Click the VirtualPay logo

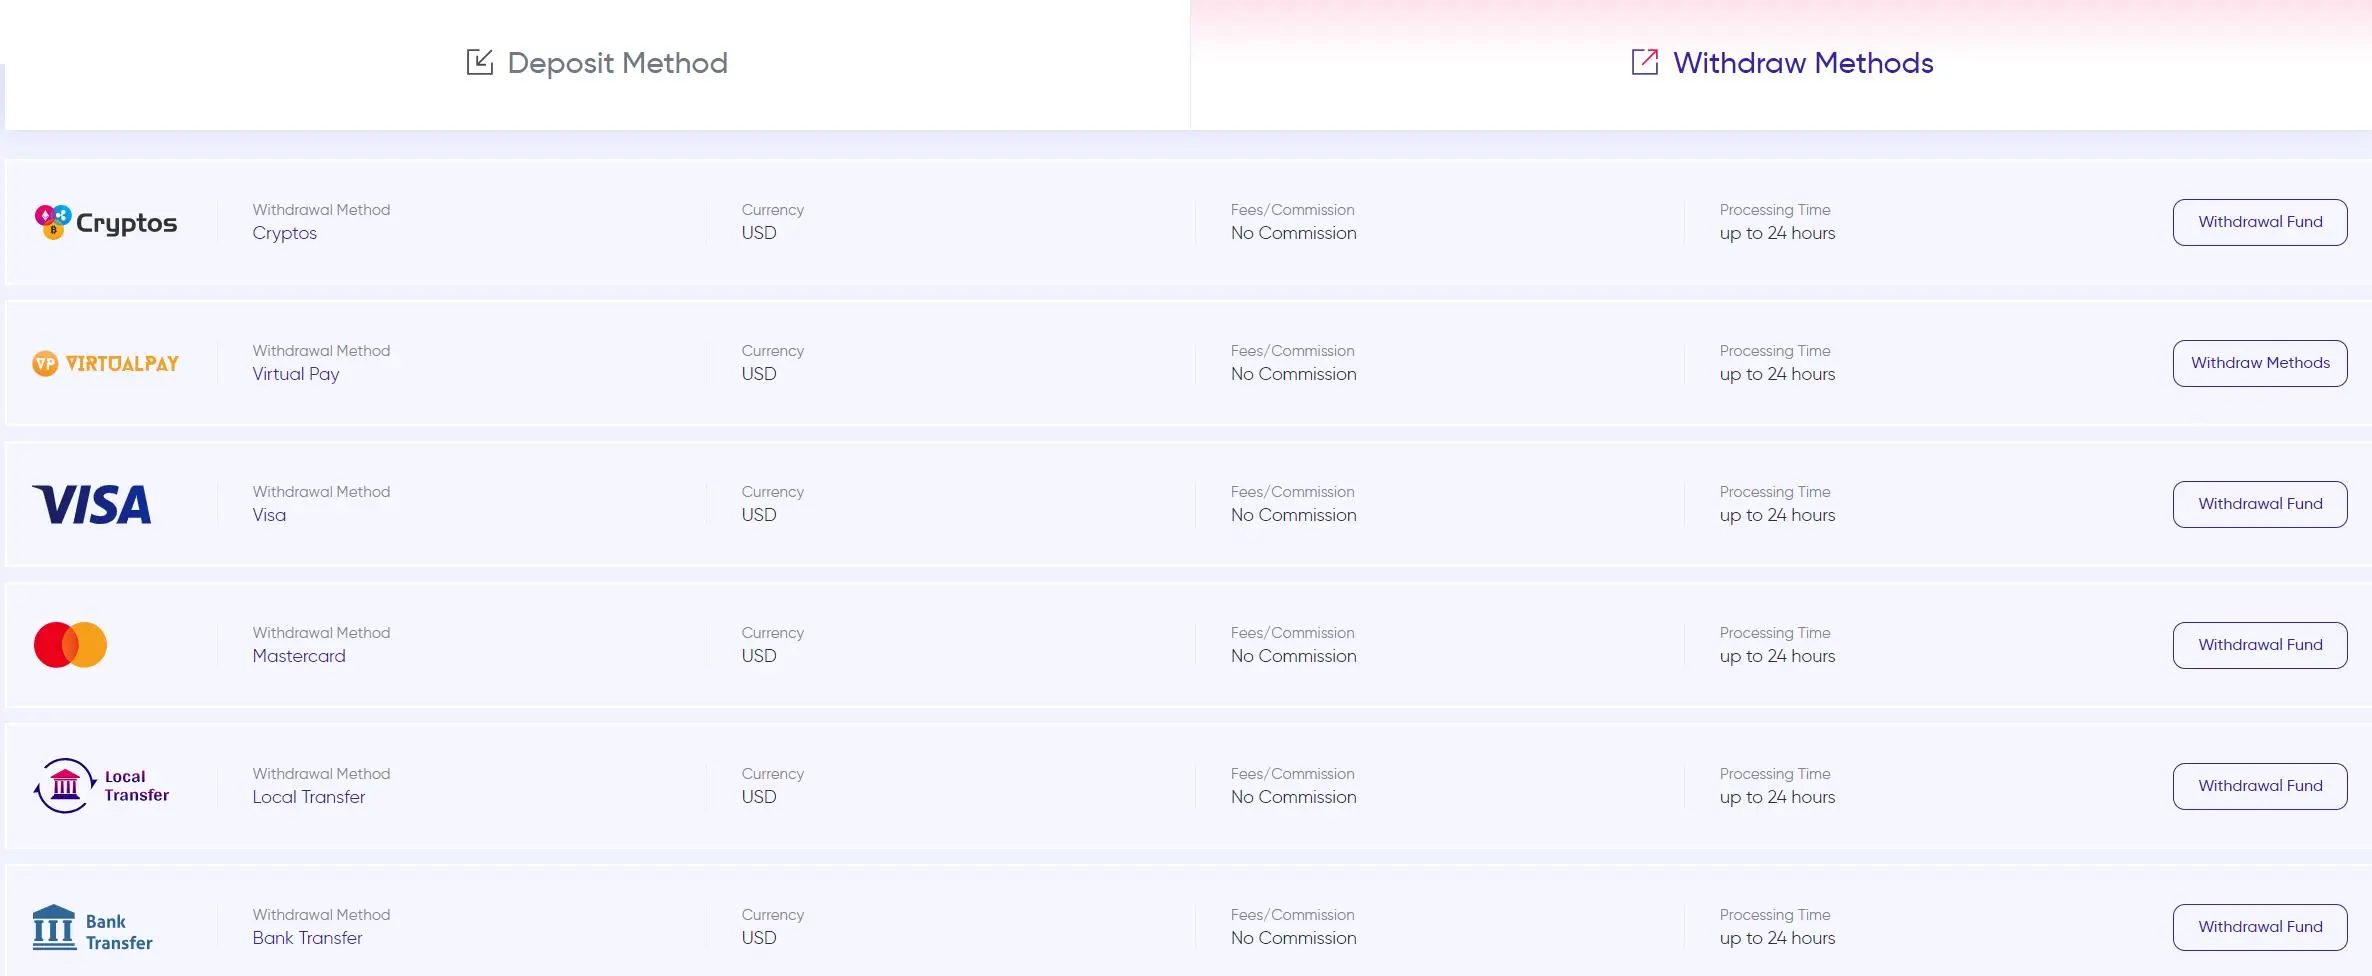click(x=106, y=363)
